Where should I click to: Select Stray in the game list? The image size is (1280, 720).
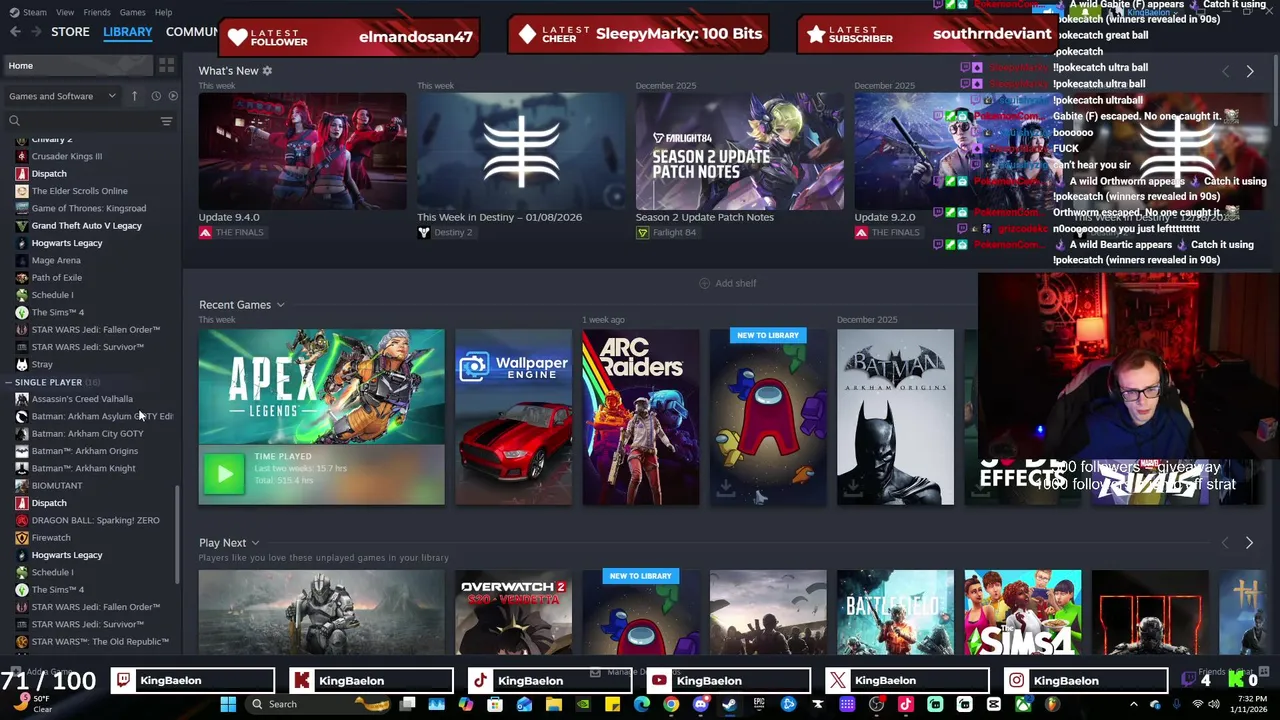[42, 364]
